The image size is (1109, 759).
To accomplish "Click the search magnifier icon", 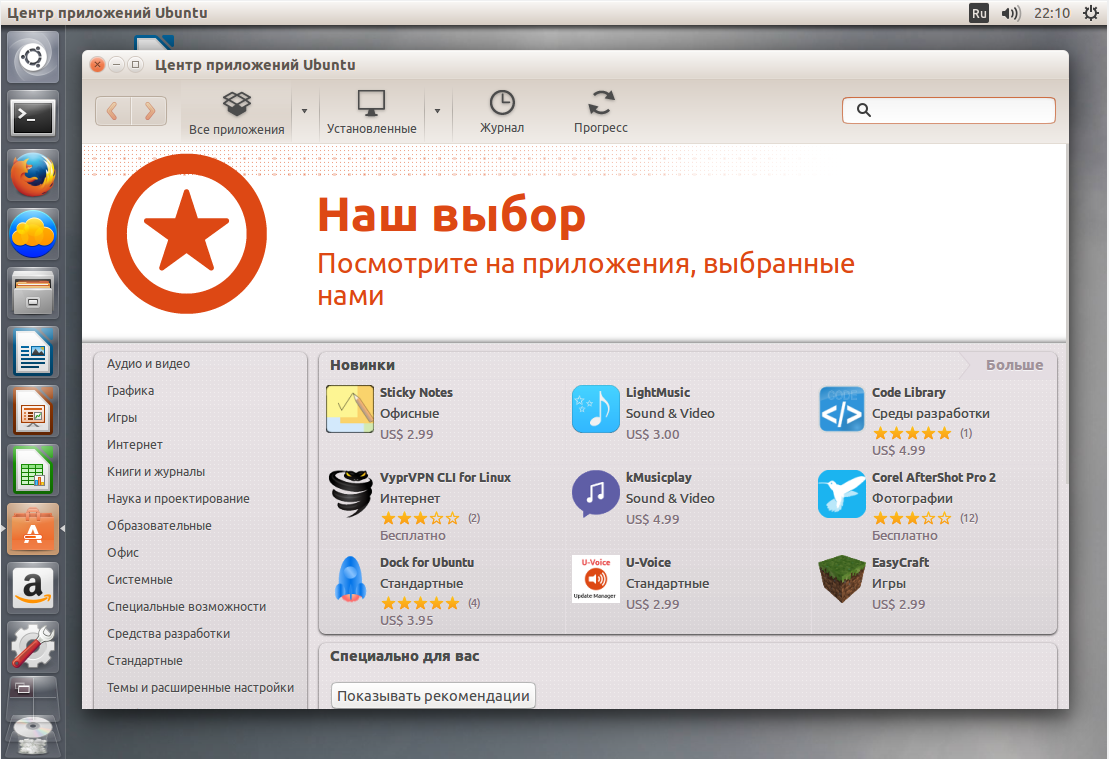I will tap(864, 110).
